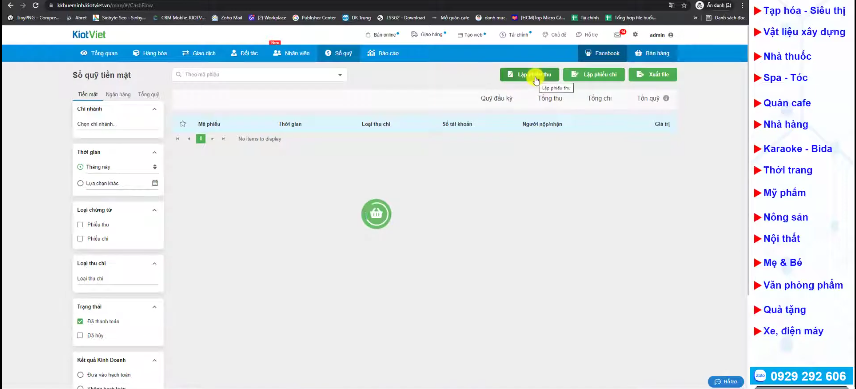856x389 pixels.
Task: Collapse the Chi nhánh filter panel
Action: [x=154, y=109]
